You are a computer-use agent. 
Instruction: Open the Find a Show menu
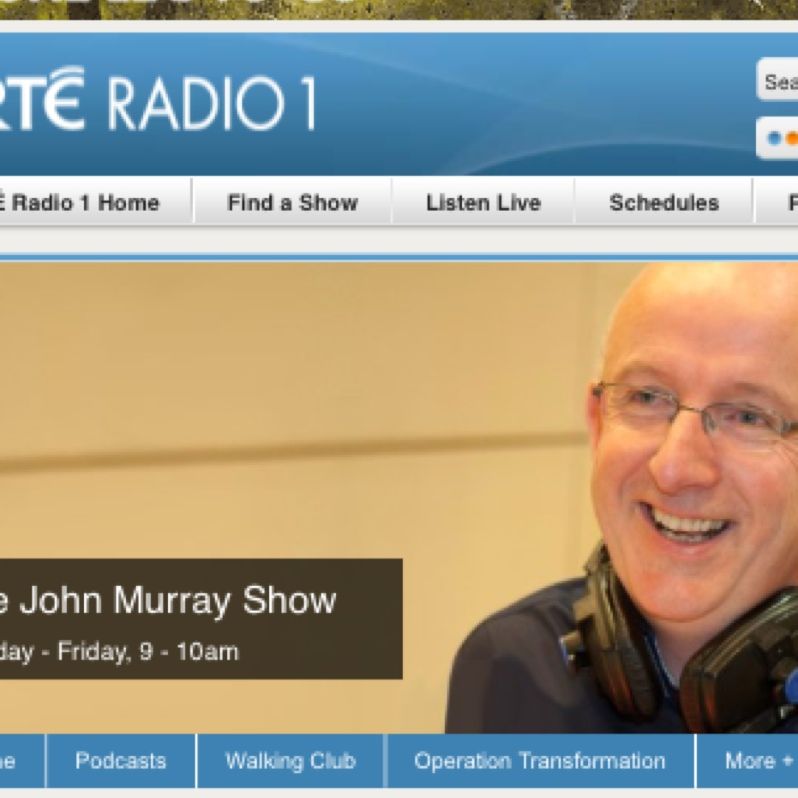(x=293, y=202)
